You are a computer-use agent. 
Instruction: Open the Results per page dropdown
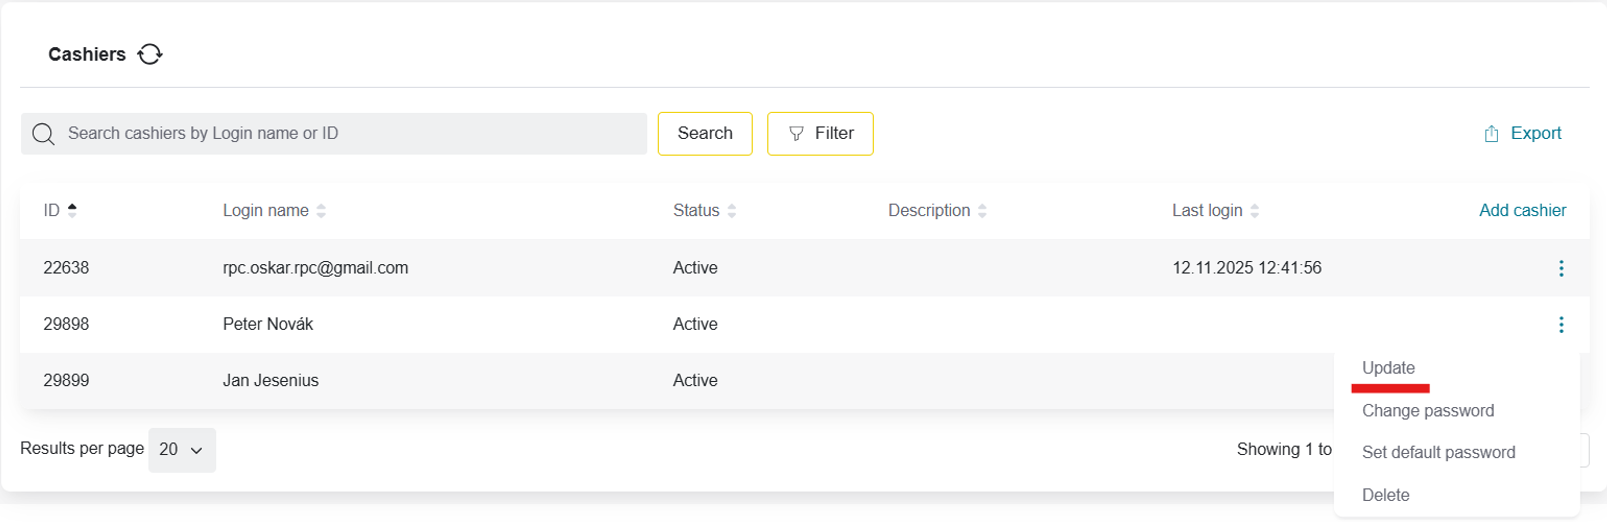[x=182, y=450]
